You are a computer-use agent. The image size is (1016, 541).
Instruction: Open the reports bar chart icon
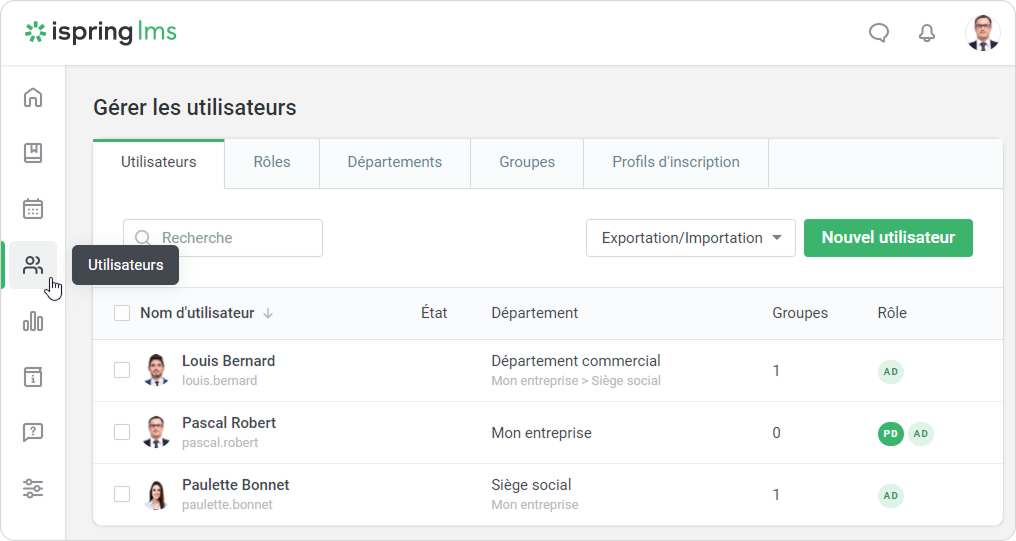pos(33,321)
